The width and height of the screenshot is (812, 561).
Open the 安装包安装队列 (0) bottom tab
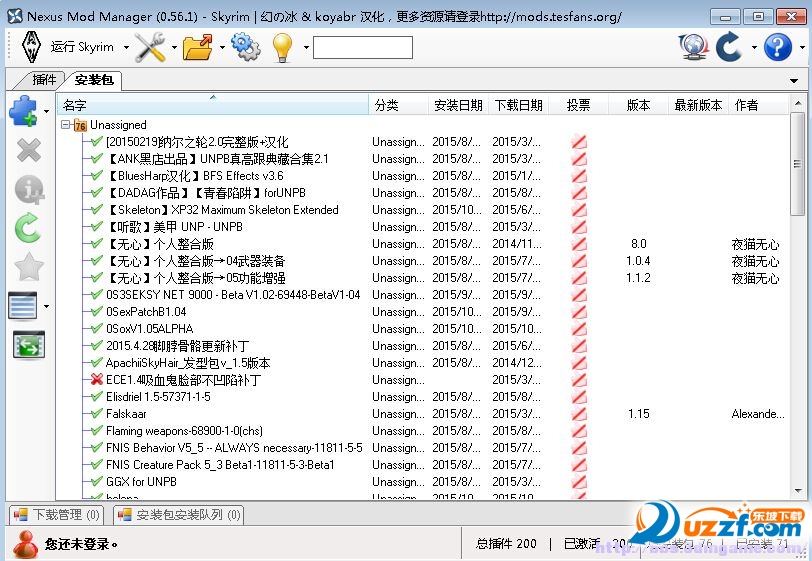(179, 514)
